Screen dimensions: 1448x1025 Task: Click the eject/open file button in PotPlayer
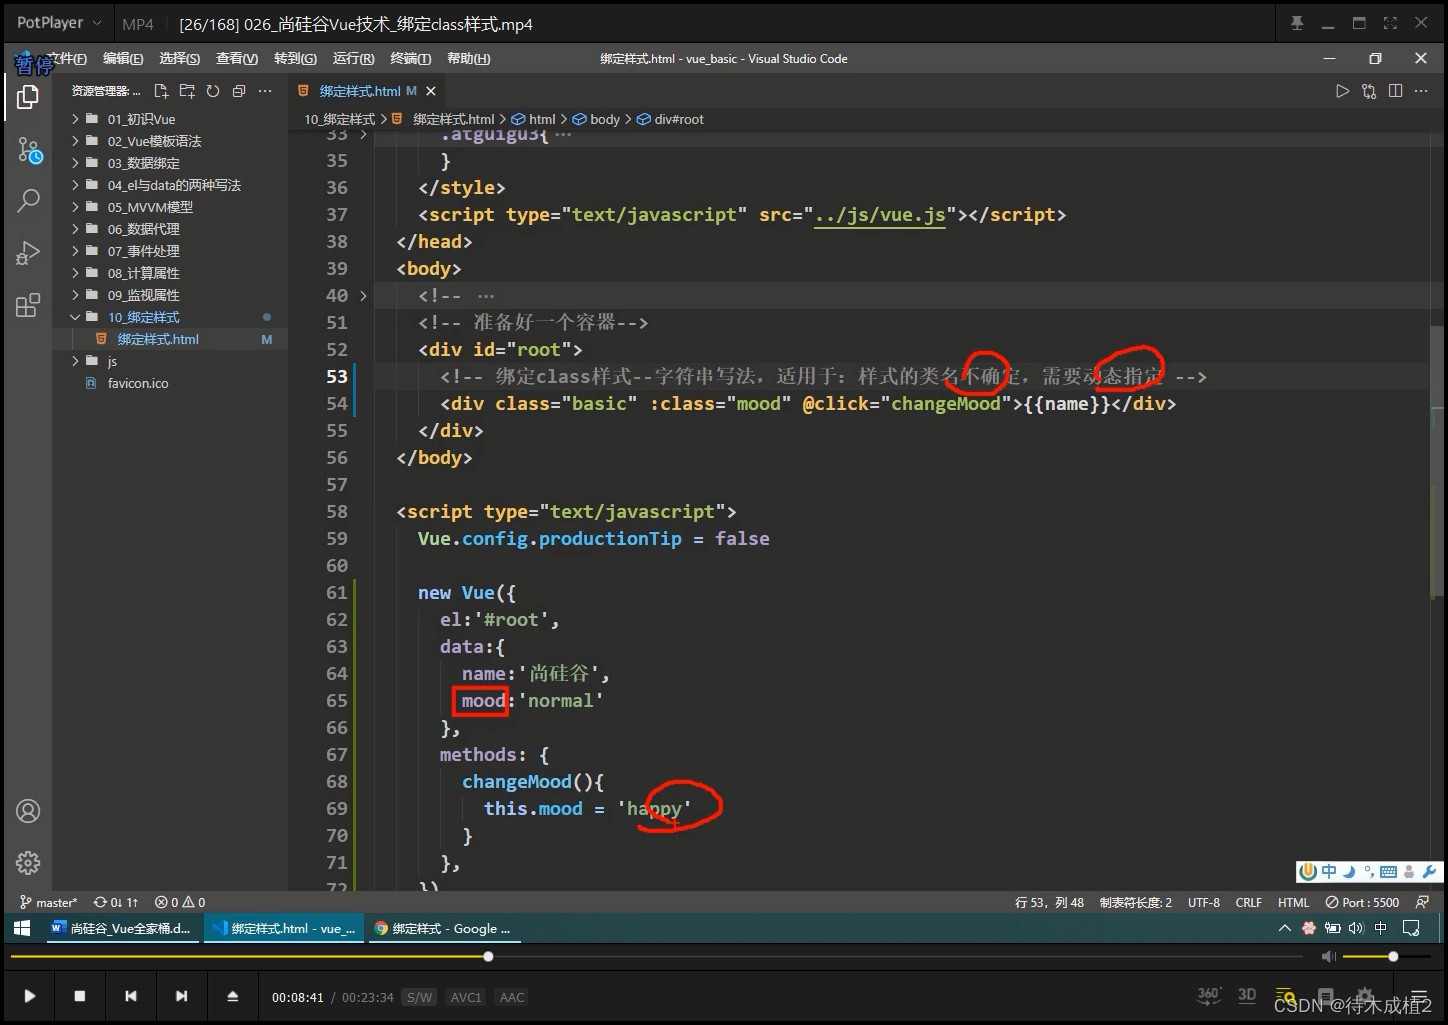click(232, 996)
